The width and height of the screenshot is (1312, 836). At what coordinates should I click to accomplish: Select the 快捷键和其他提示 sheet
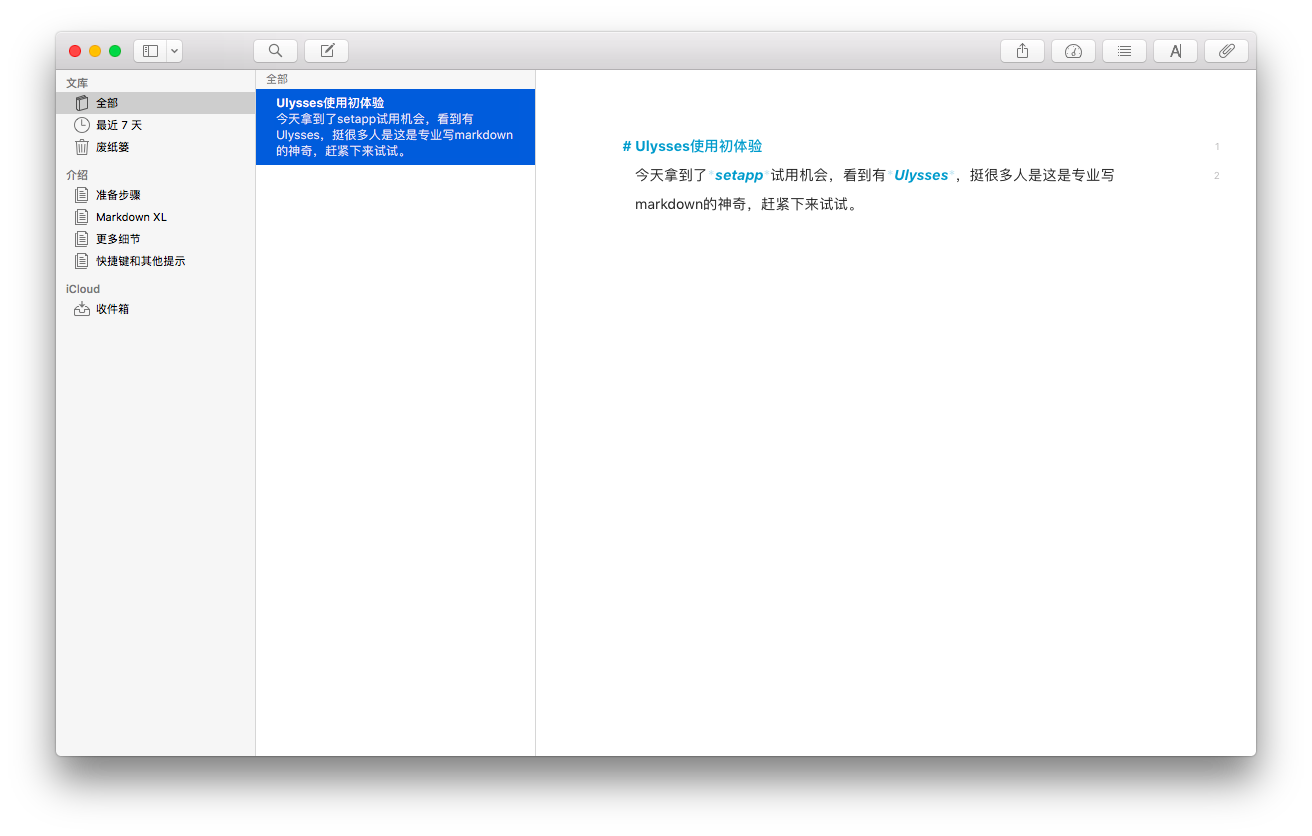[145, 260]
